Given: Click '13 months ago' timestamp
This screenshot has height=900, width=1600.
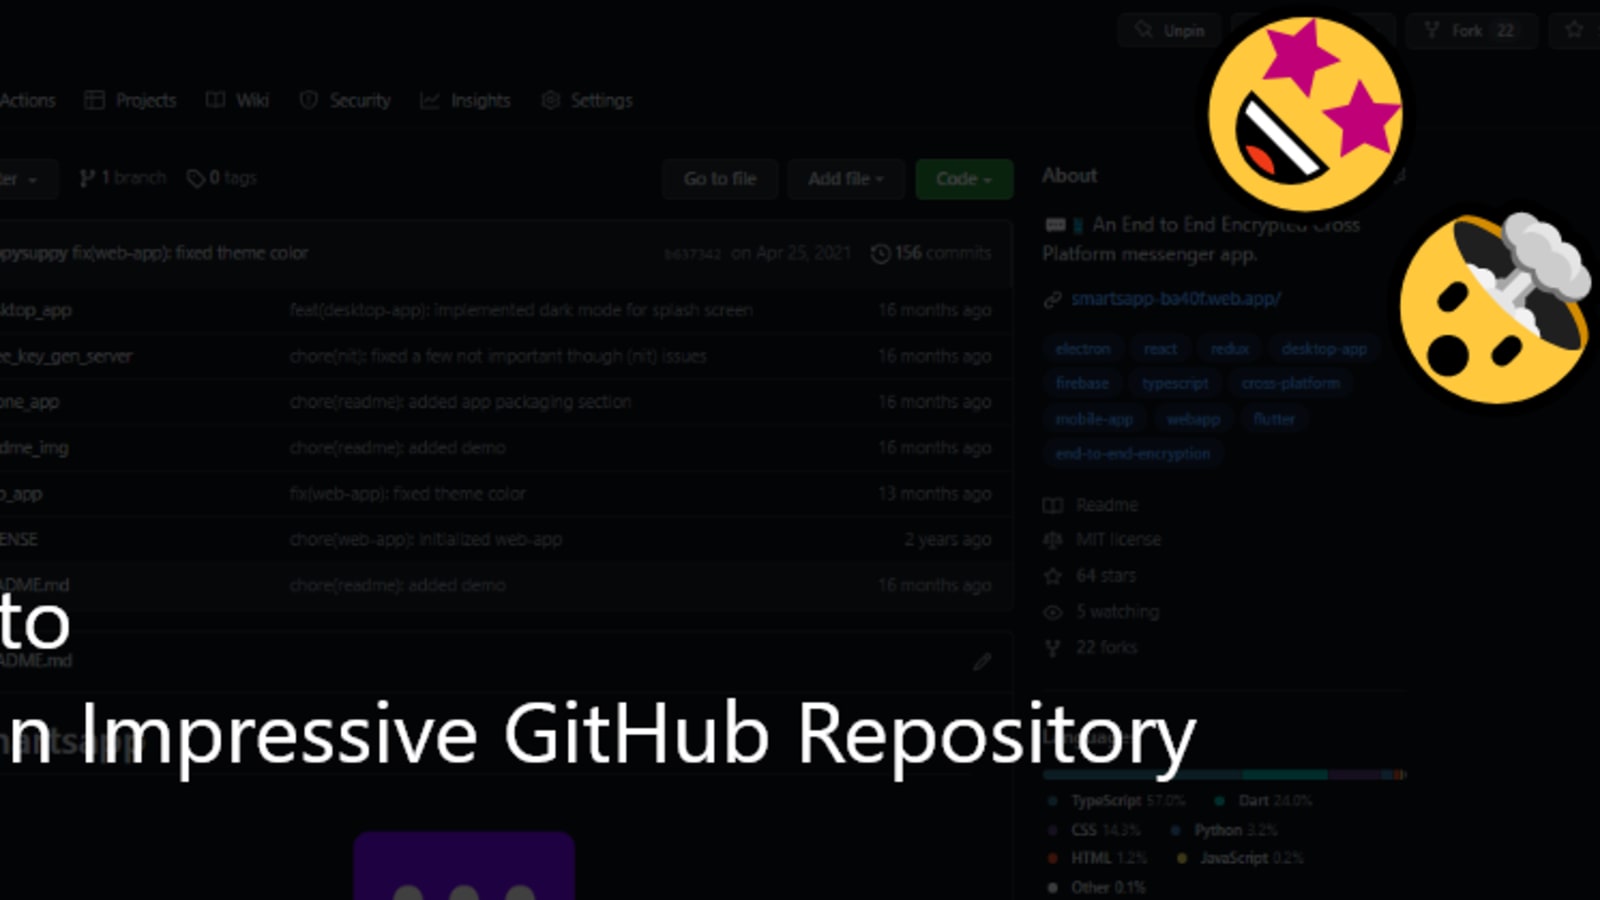Looking at the screenshot, I should coord(935,494).
